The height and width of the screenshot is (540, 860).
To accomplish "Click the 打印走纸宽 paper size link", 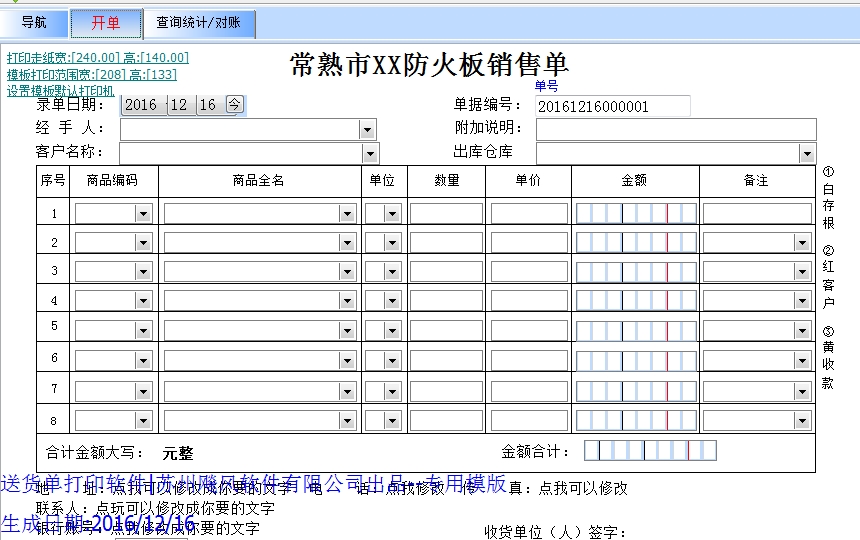I will pyautogui.click(x=97, y=58).
